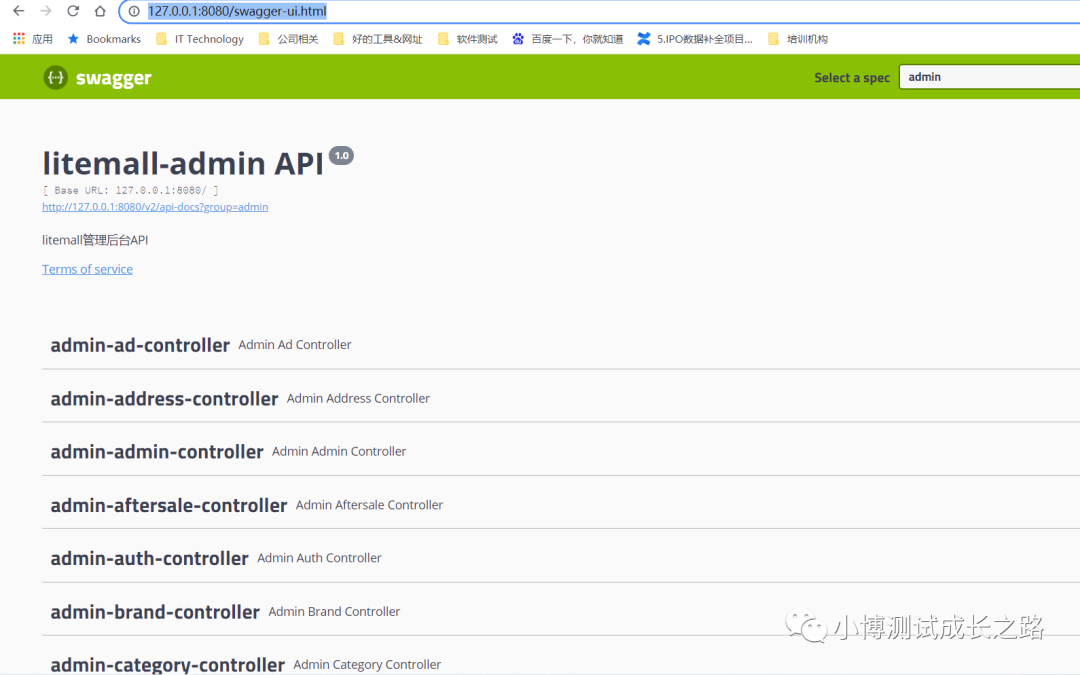Open the Select a spec dropdown showing admin
Screen dimensions: 1080x675
[x=989, y=76]
